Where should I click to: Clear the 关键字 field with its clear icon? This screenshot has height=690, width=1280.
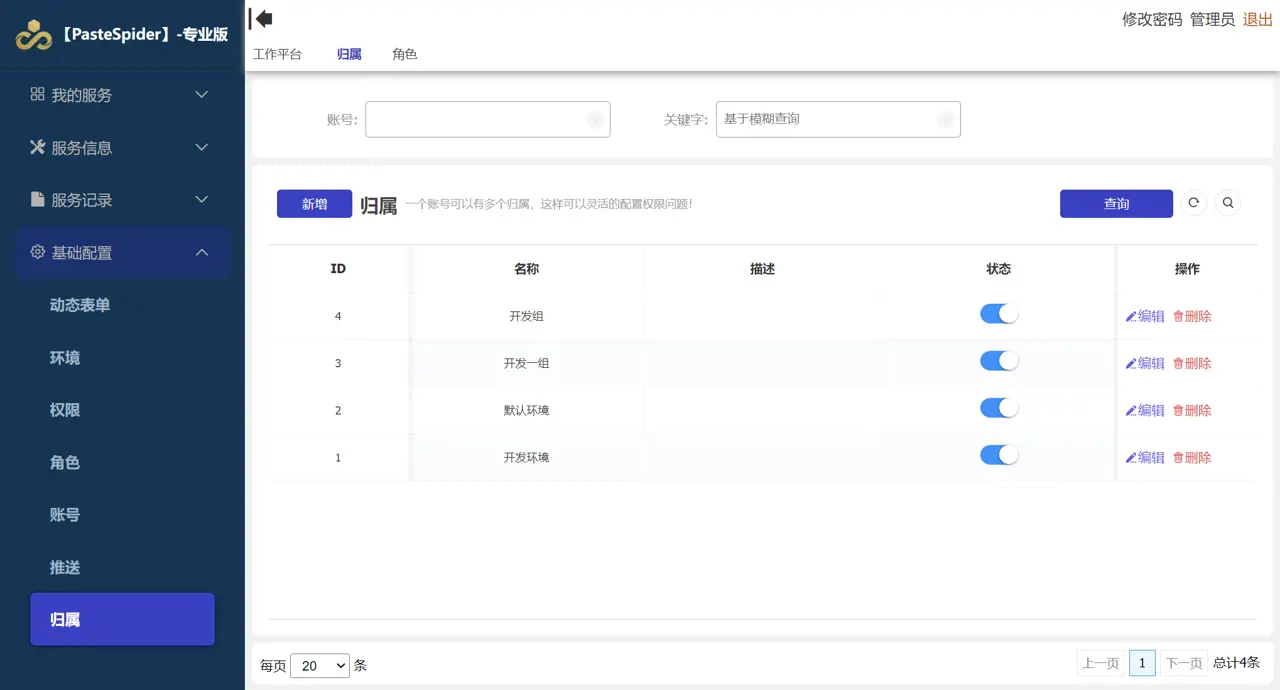point(945,119)
